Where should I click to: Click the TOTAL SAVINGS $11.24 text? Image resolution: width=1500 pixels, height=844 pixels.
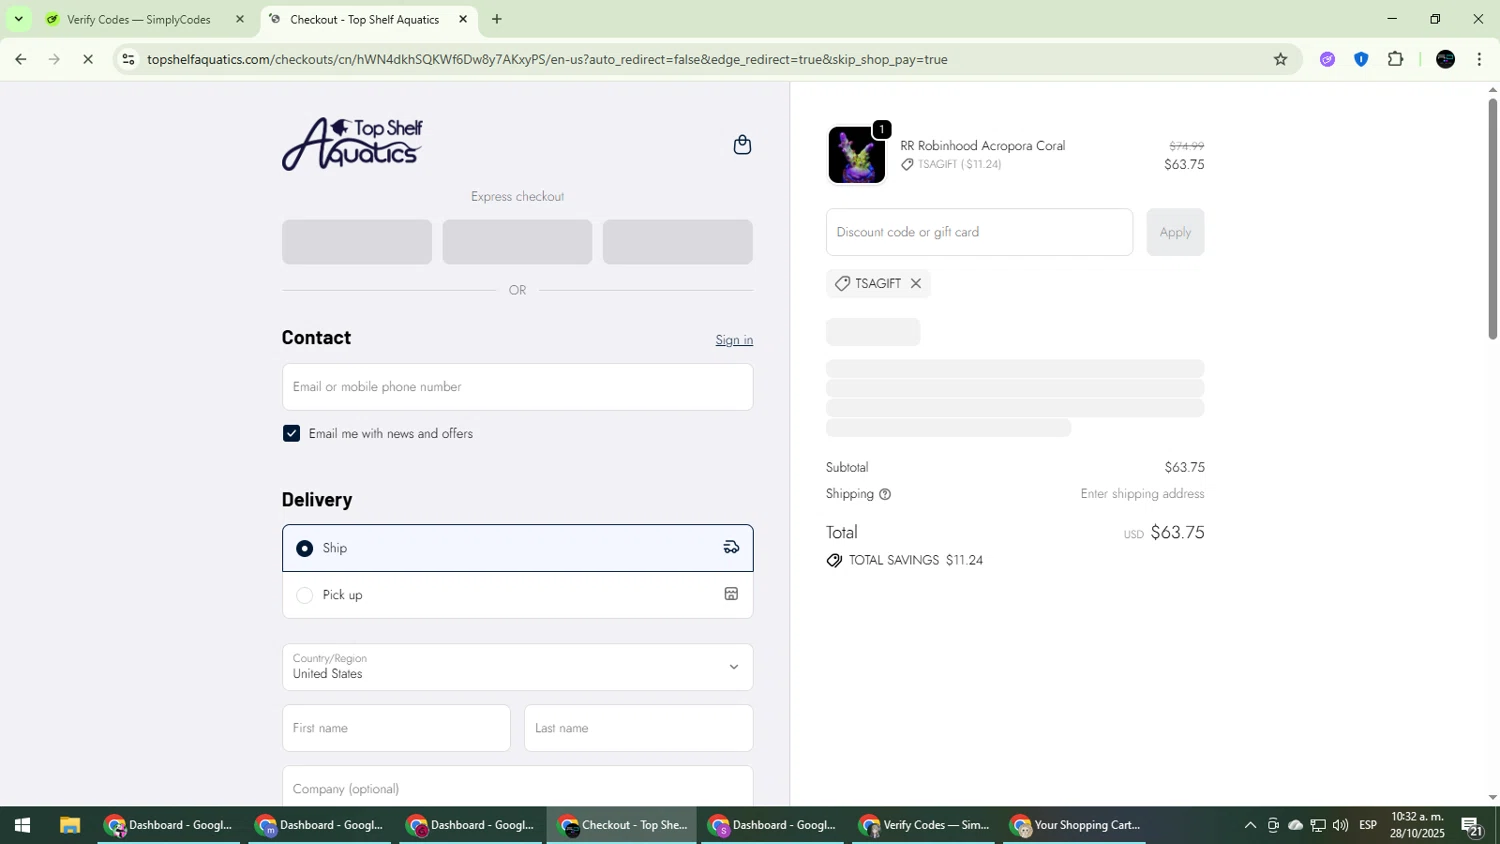click(x=915, y=561)
